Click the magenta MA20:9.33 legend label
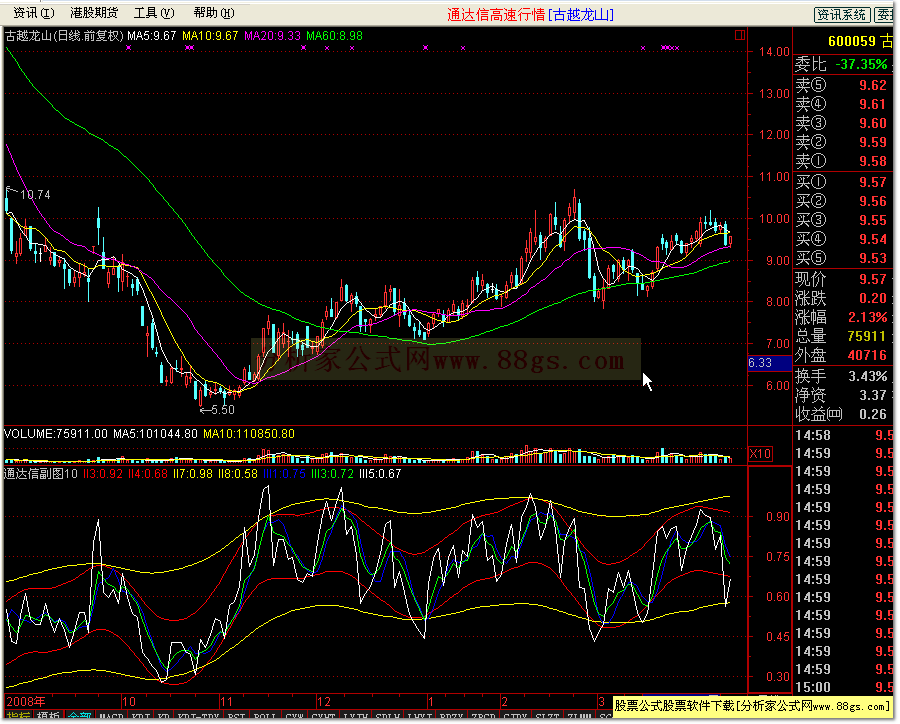 coord(272,36)
